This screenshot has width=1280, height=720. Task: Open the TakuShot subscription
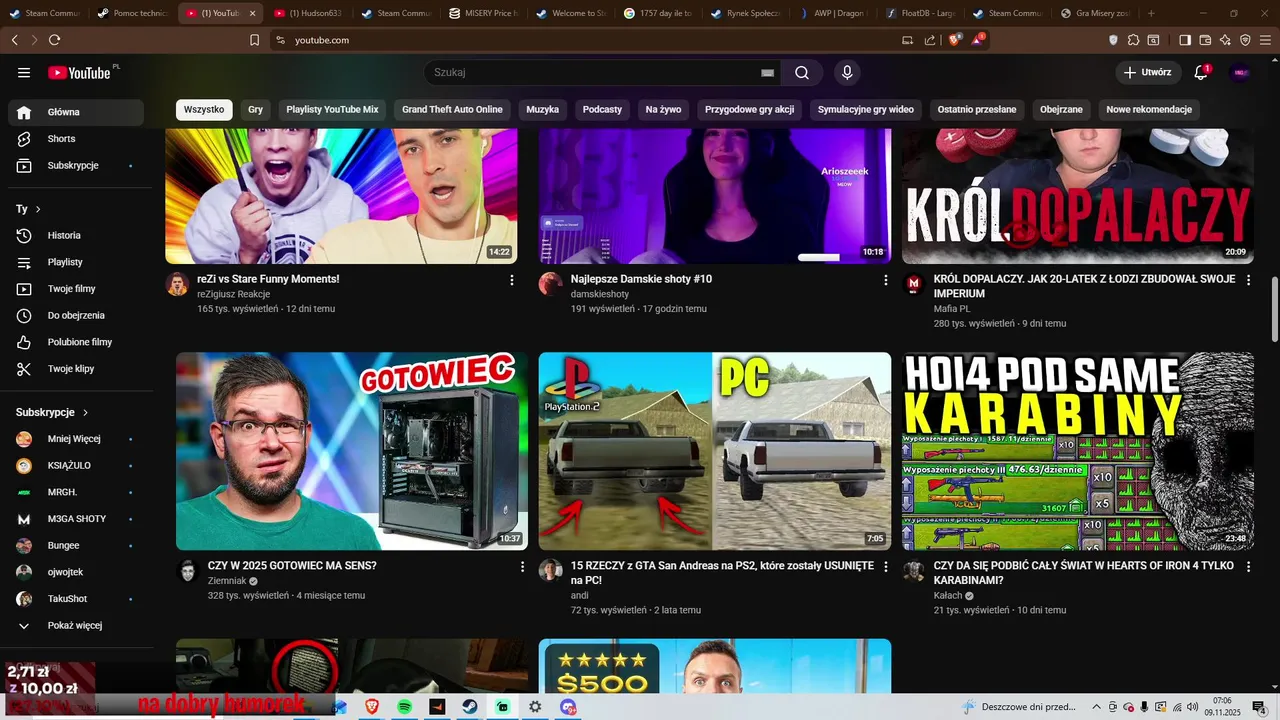[x=76, y=599]
